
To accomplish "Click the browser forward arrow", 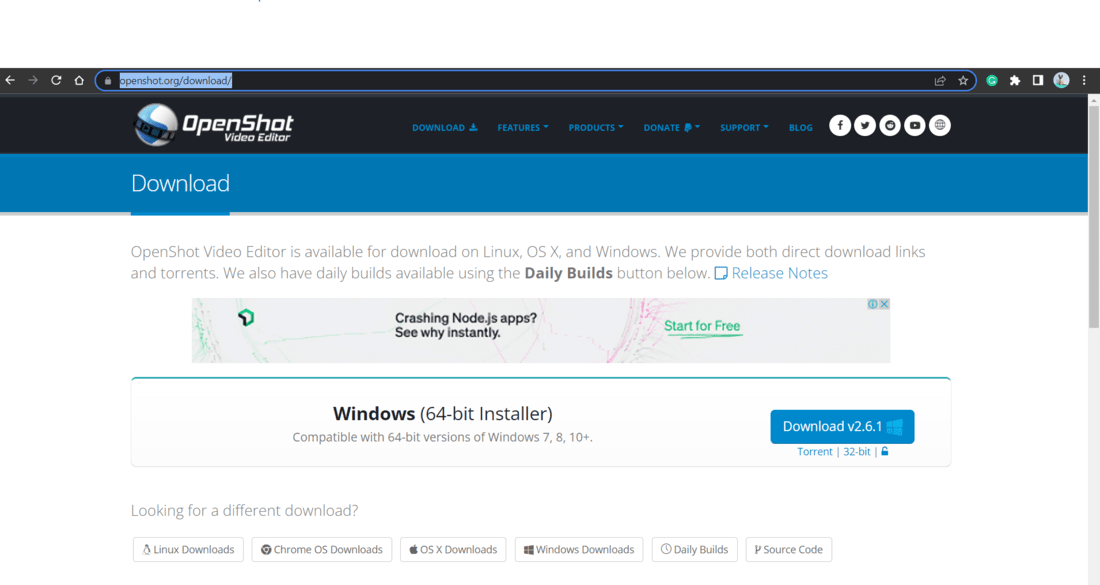I will [x=33, y=81].
